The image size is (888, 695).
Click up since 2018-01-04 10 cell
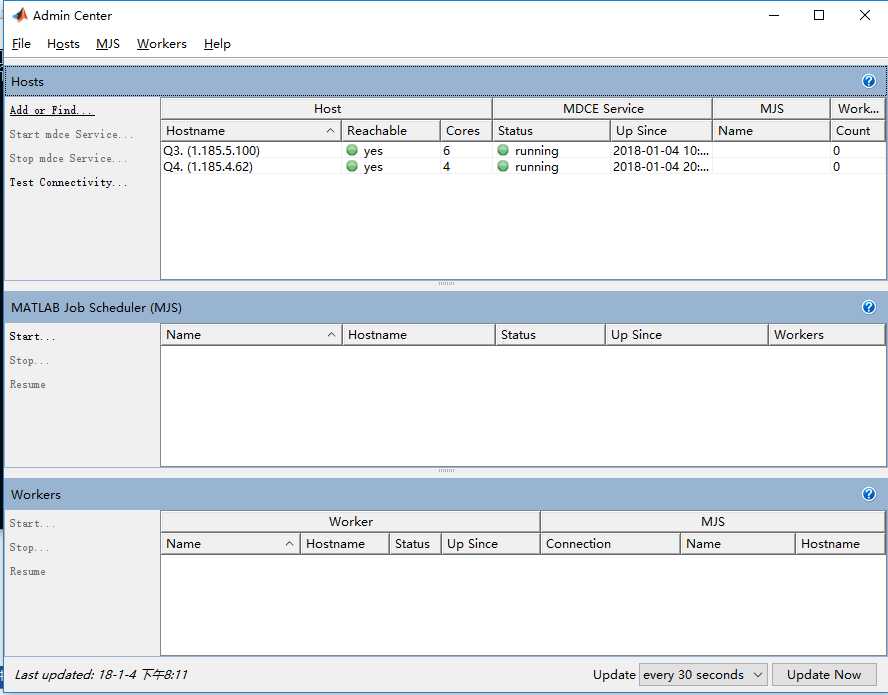tap(661, 150)
